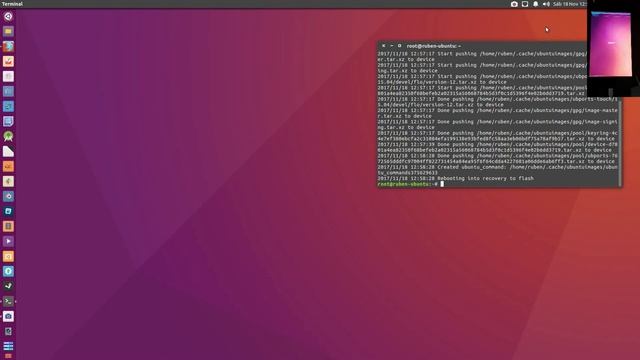
Task: Click the Terminal label in top panel
Action: (12, 4)
